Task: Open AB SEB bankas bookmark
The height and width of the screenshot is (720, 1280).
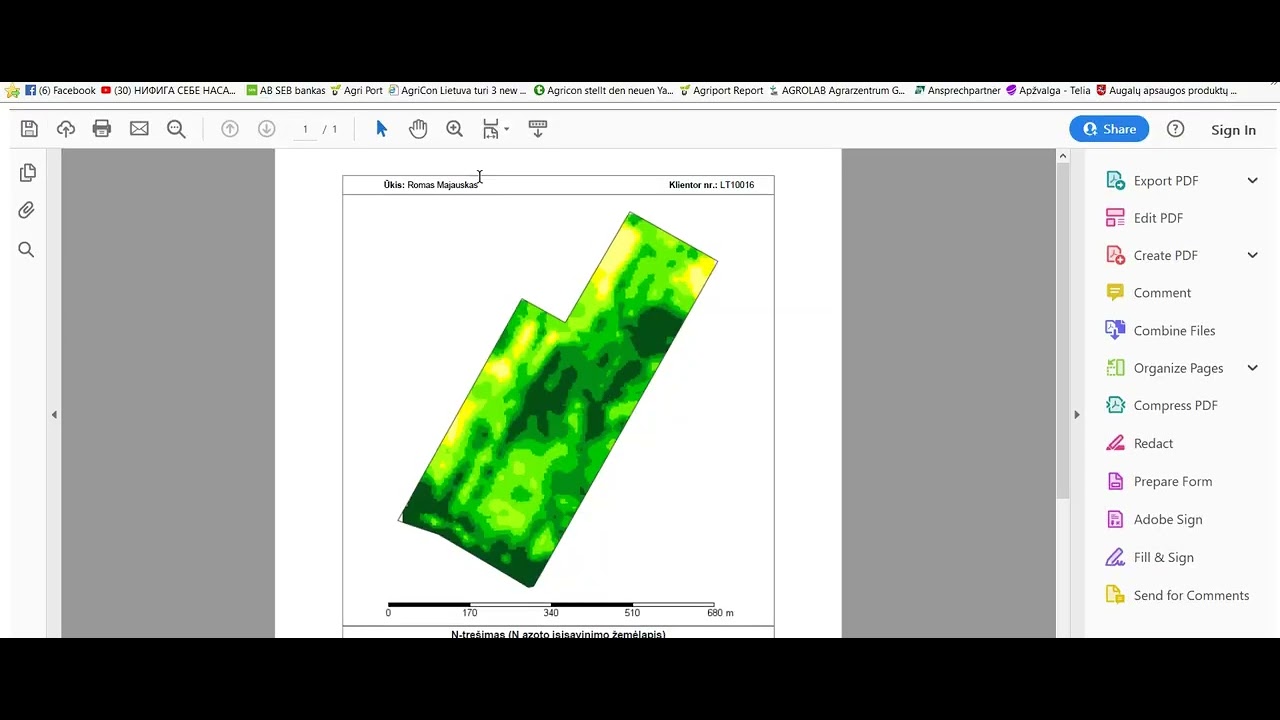Action: pyautogui.click(x=286, y=91)
